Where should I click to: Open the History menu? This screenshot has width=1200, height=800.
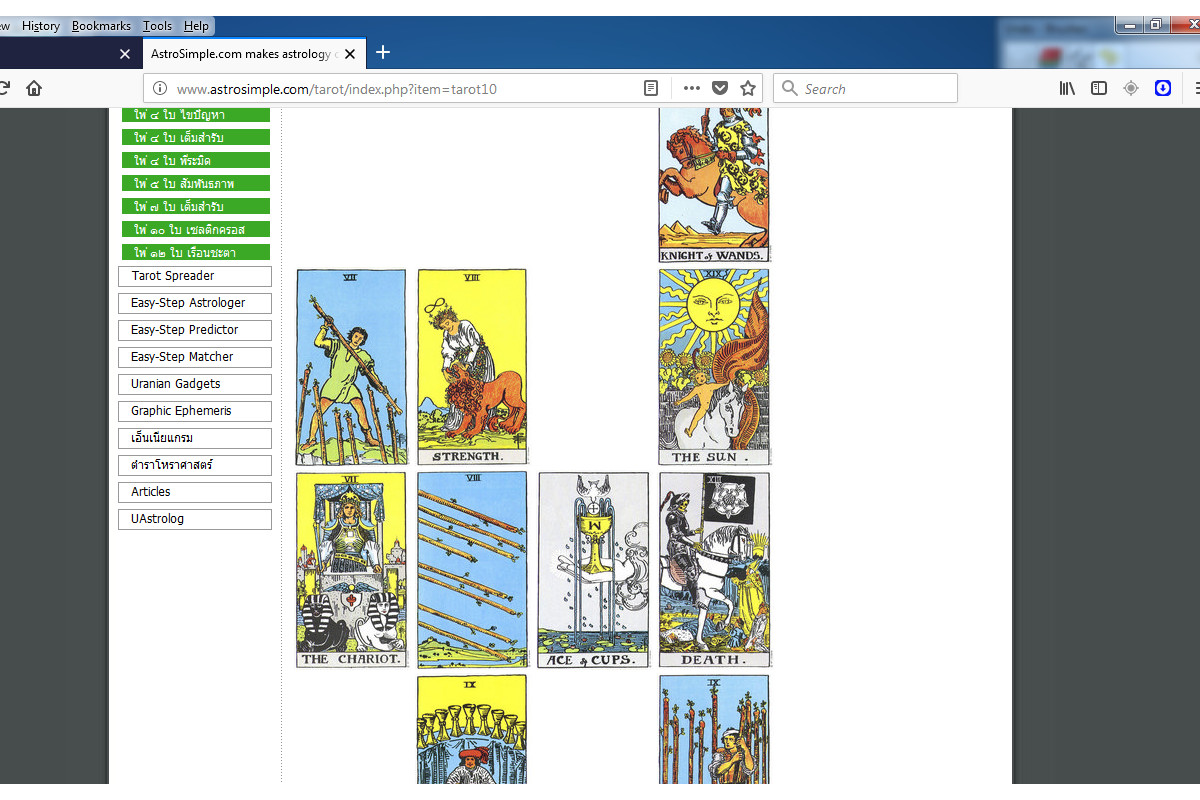(x=41, y=26)
